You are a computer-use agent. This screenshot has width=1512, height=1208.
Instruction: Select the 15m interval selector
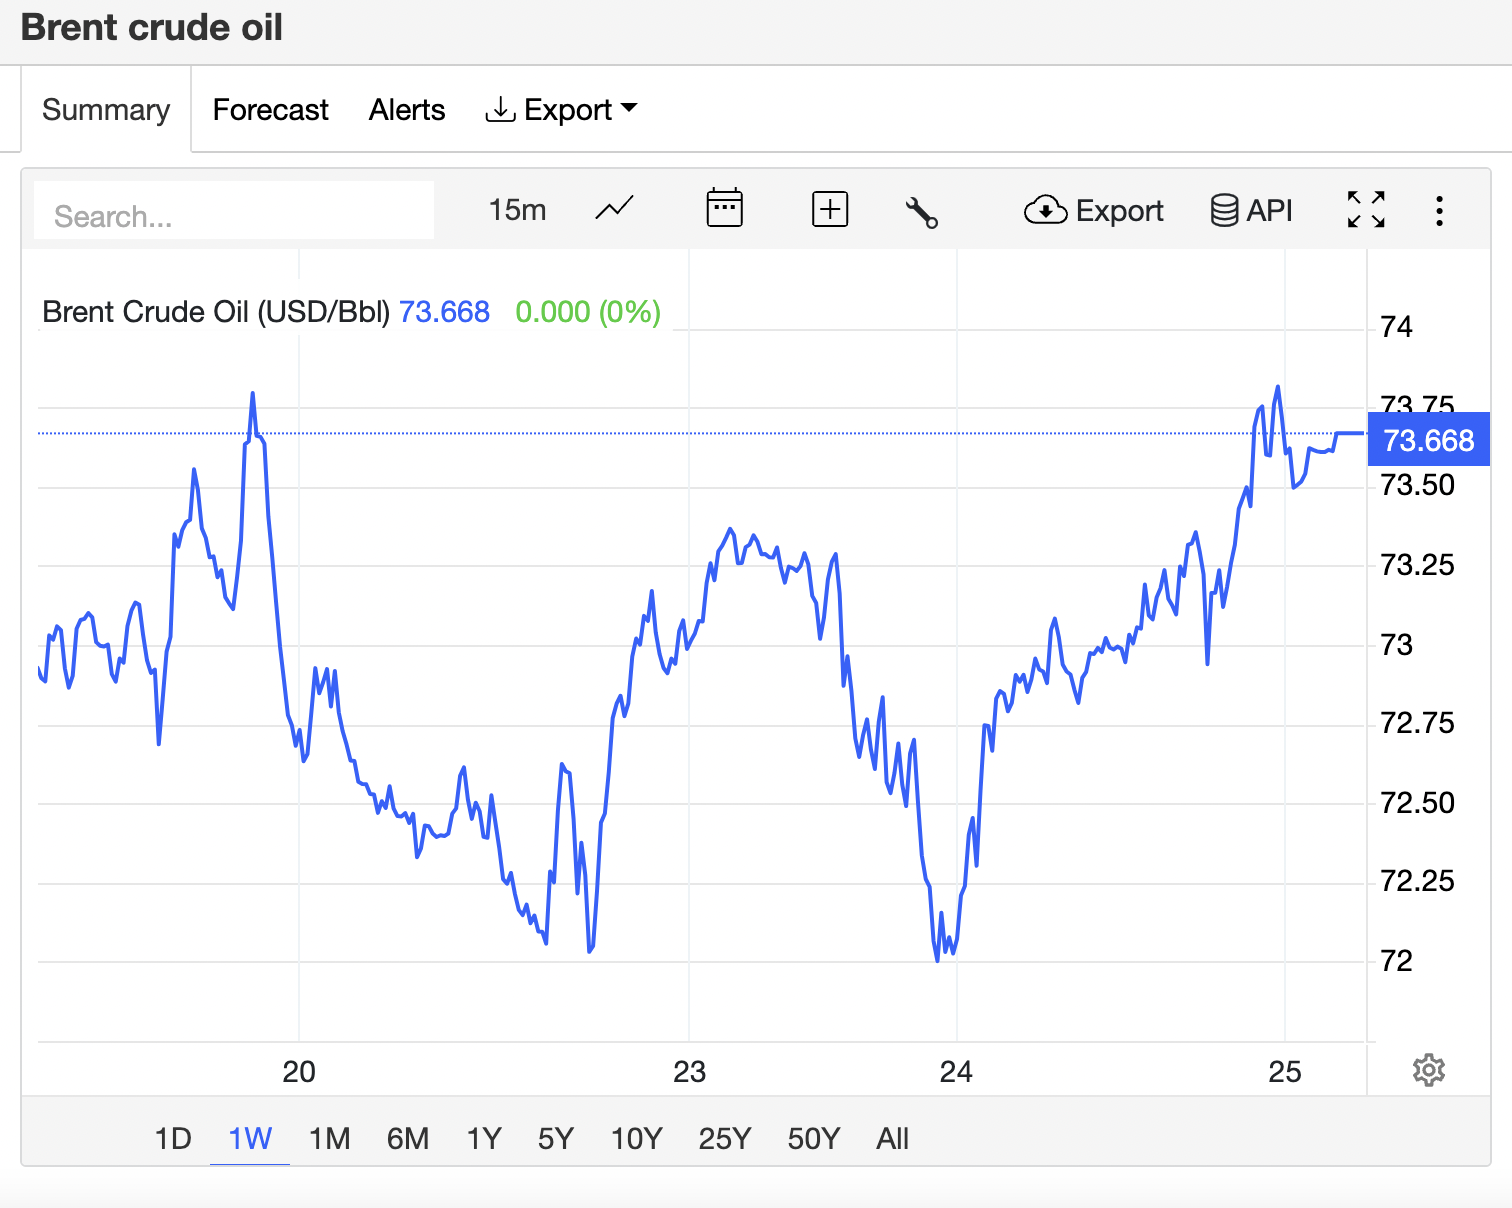click(518, 210)
